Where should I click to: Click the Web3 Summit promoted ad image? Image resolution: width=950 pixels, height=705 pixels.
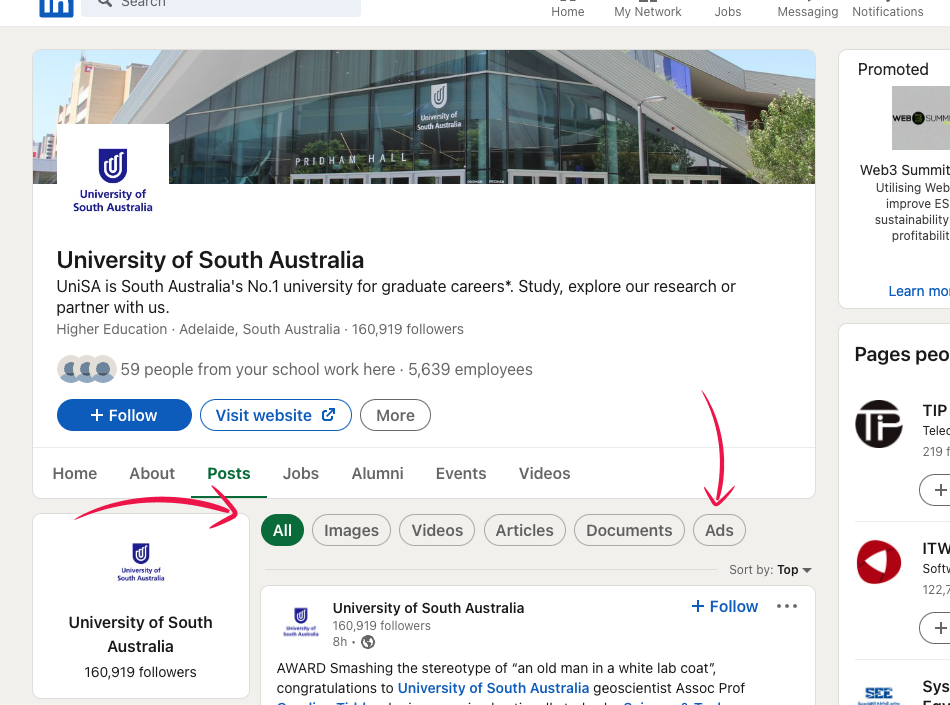(x=920, y=118)
